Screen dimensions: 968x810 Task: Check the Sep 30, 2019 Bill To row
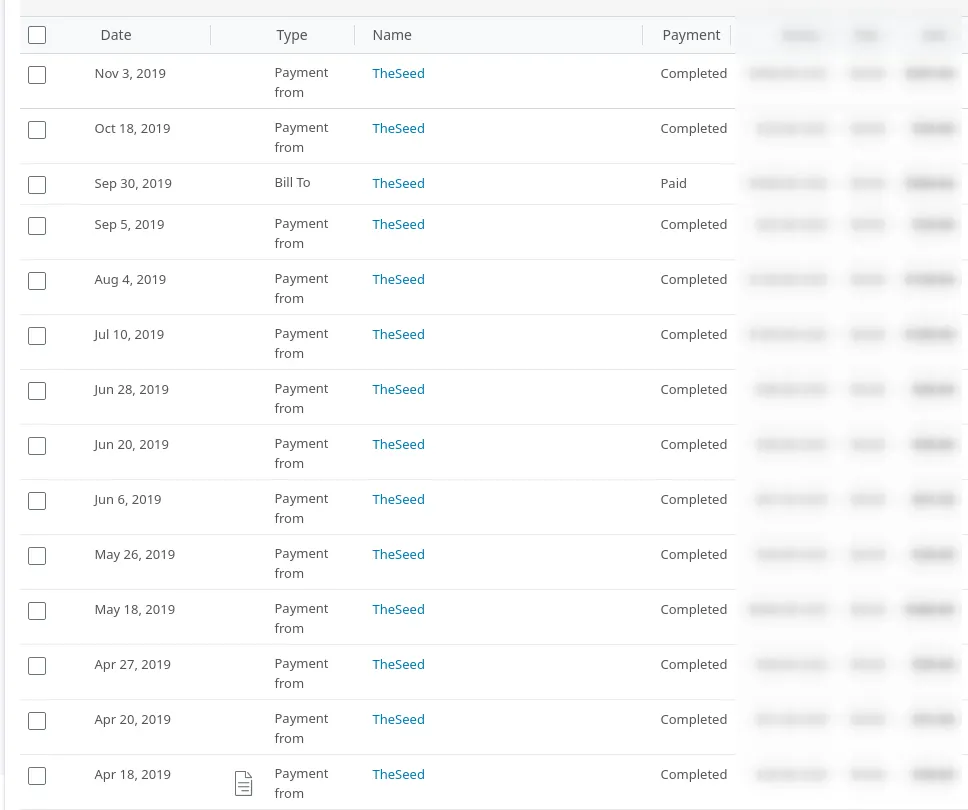coord(37,185)
